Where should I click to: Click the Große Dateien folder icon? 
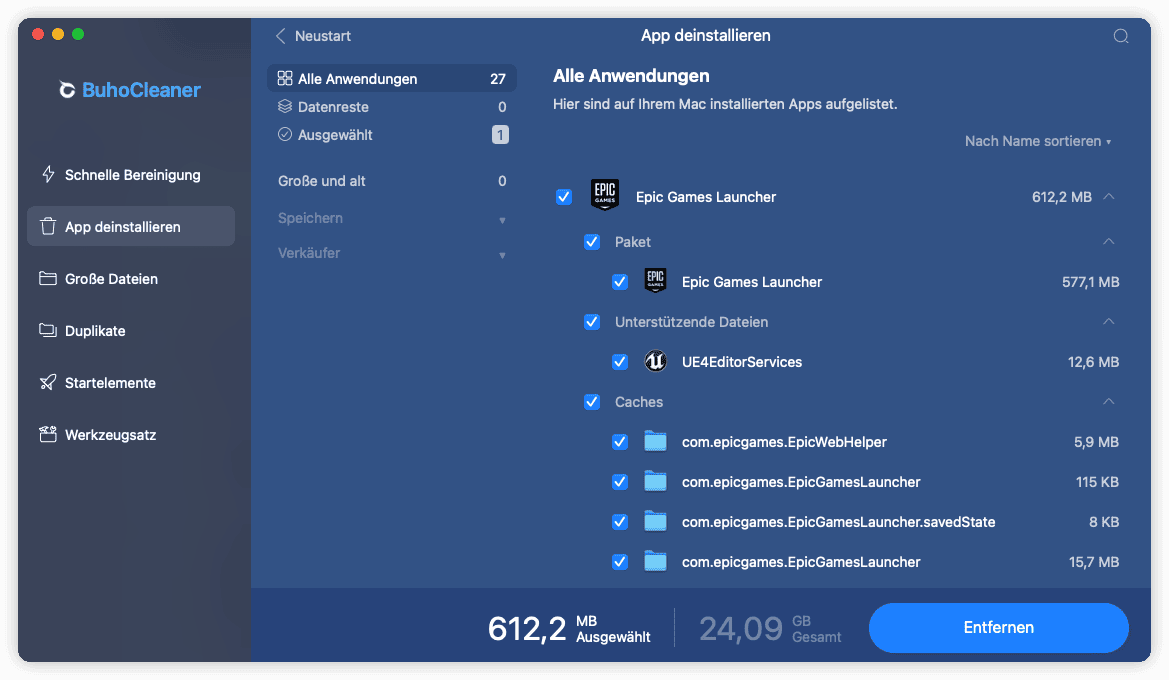(48, 279)
